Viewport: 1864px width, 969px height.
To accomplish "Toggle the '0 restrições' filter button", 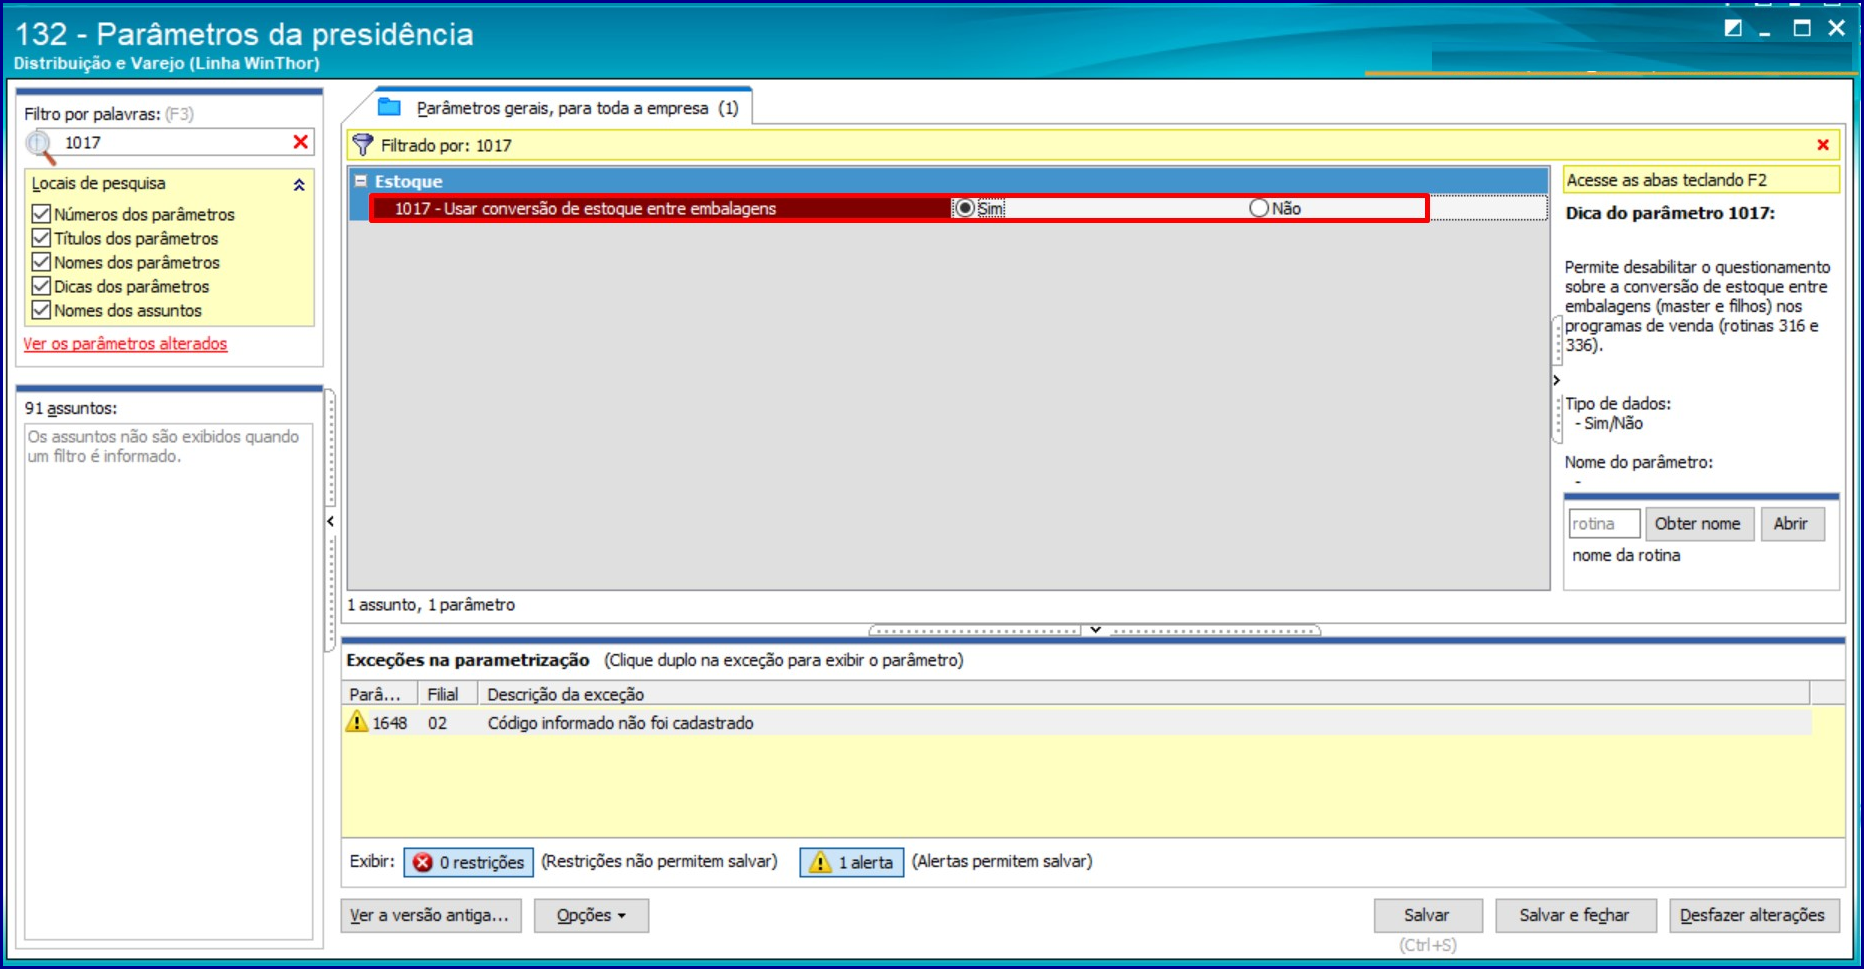I will tap(469, 862).
